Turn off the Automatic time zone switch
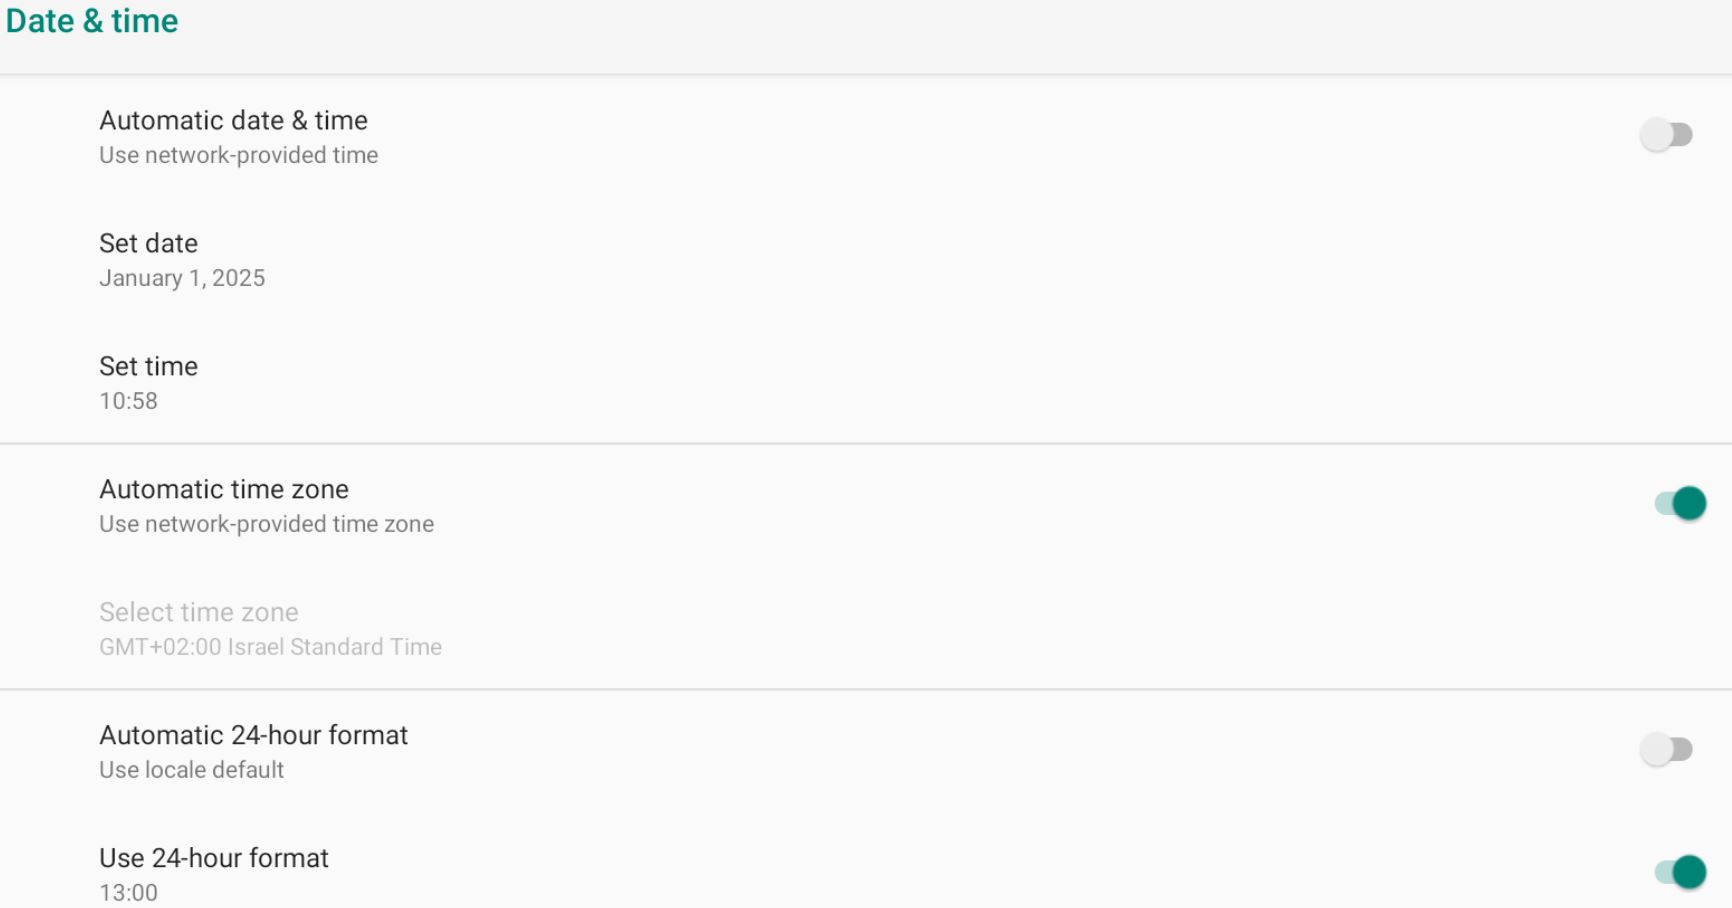 (x=1680, y=503)
